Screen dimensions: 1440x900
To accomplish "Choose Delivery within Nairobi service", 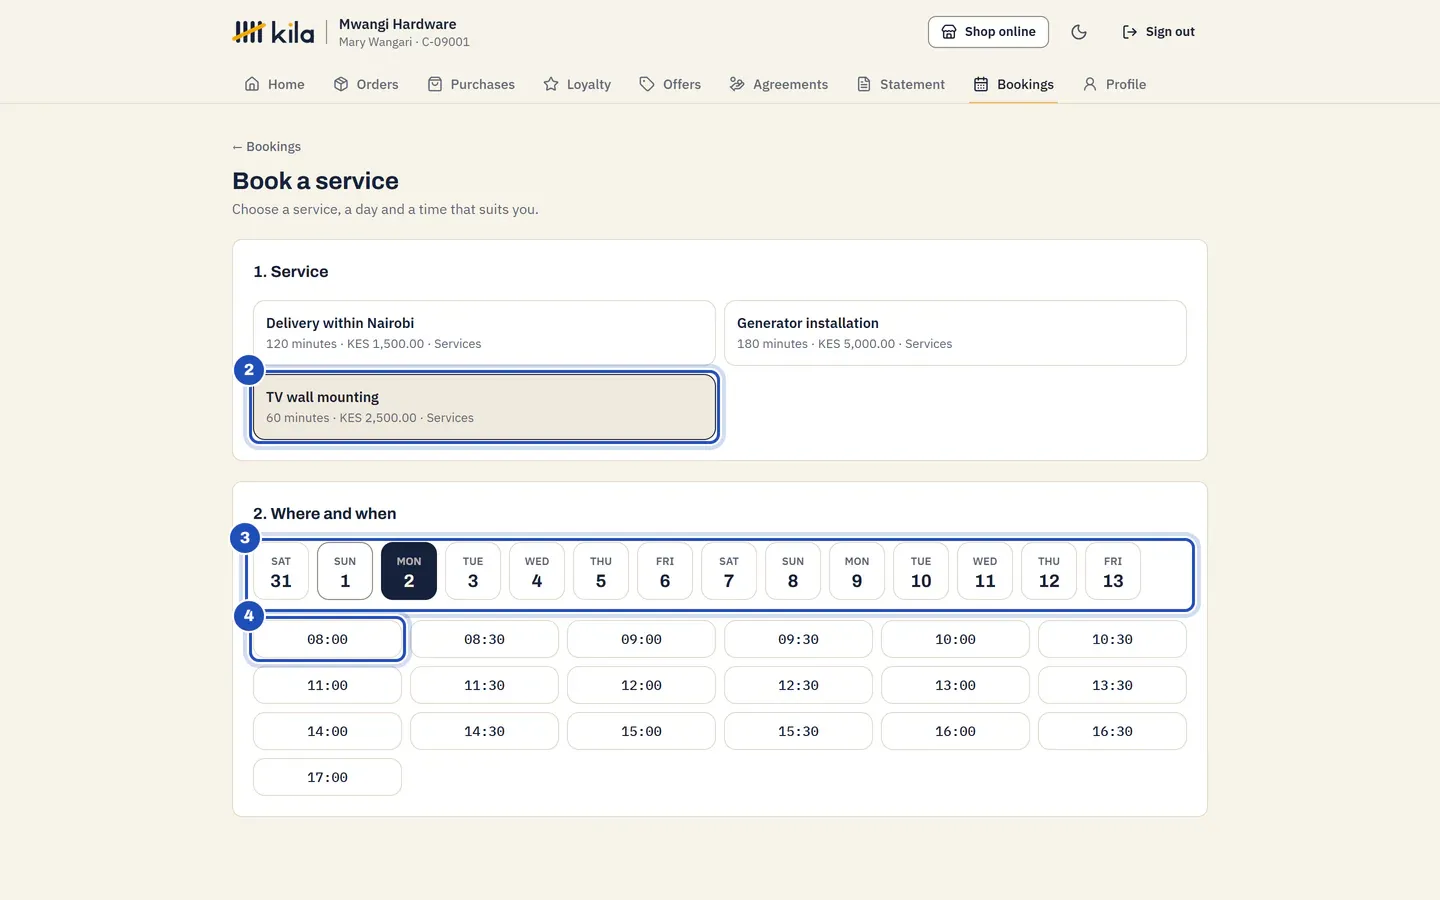I will 484,333.
